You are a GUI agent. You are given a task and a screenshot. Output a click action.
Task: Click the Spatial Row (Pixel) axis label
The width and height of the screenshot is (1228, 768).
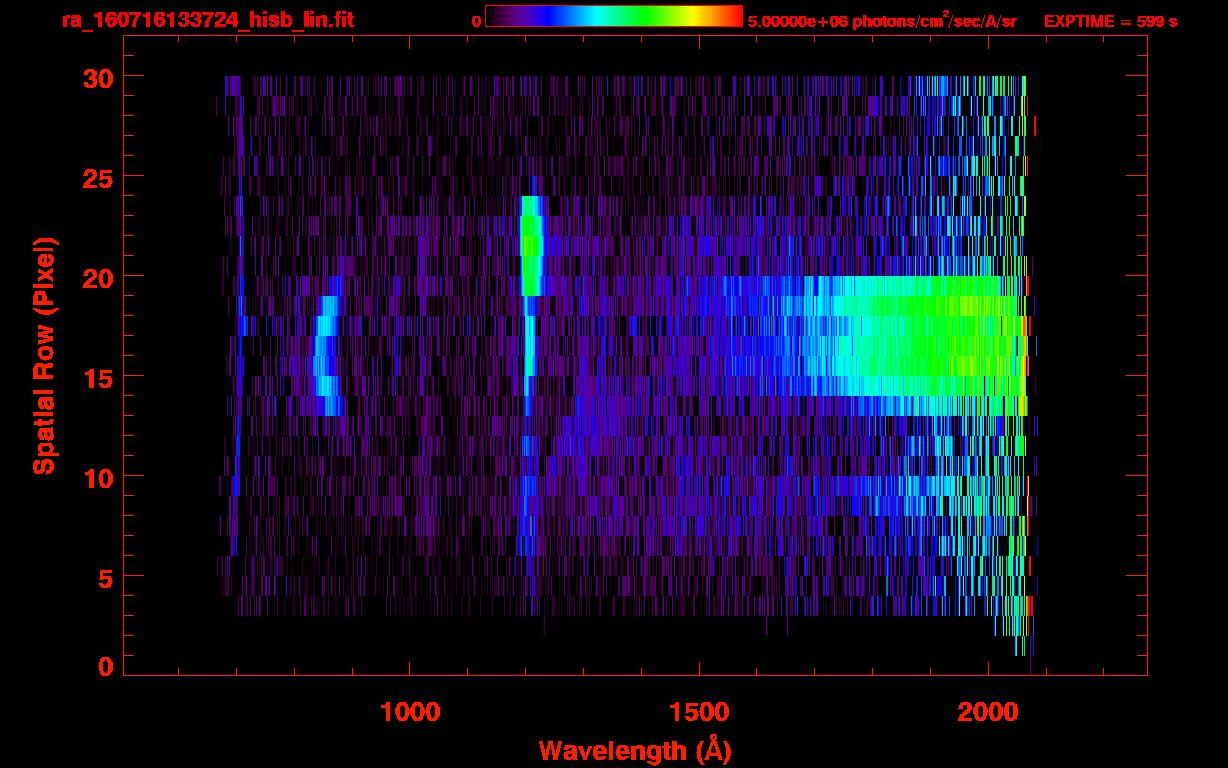[x=43, y=355]
